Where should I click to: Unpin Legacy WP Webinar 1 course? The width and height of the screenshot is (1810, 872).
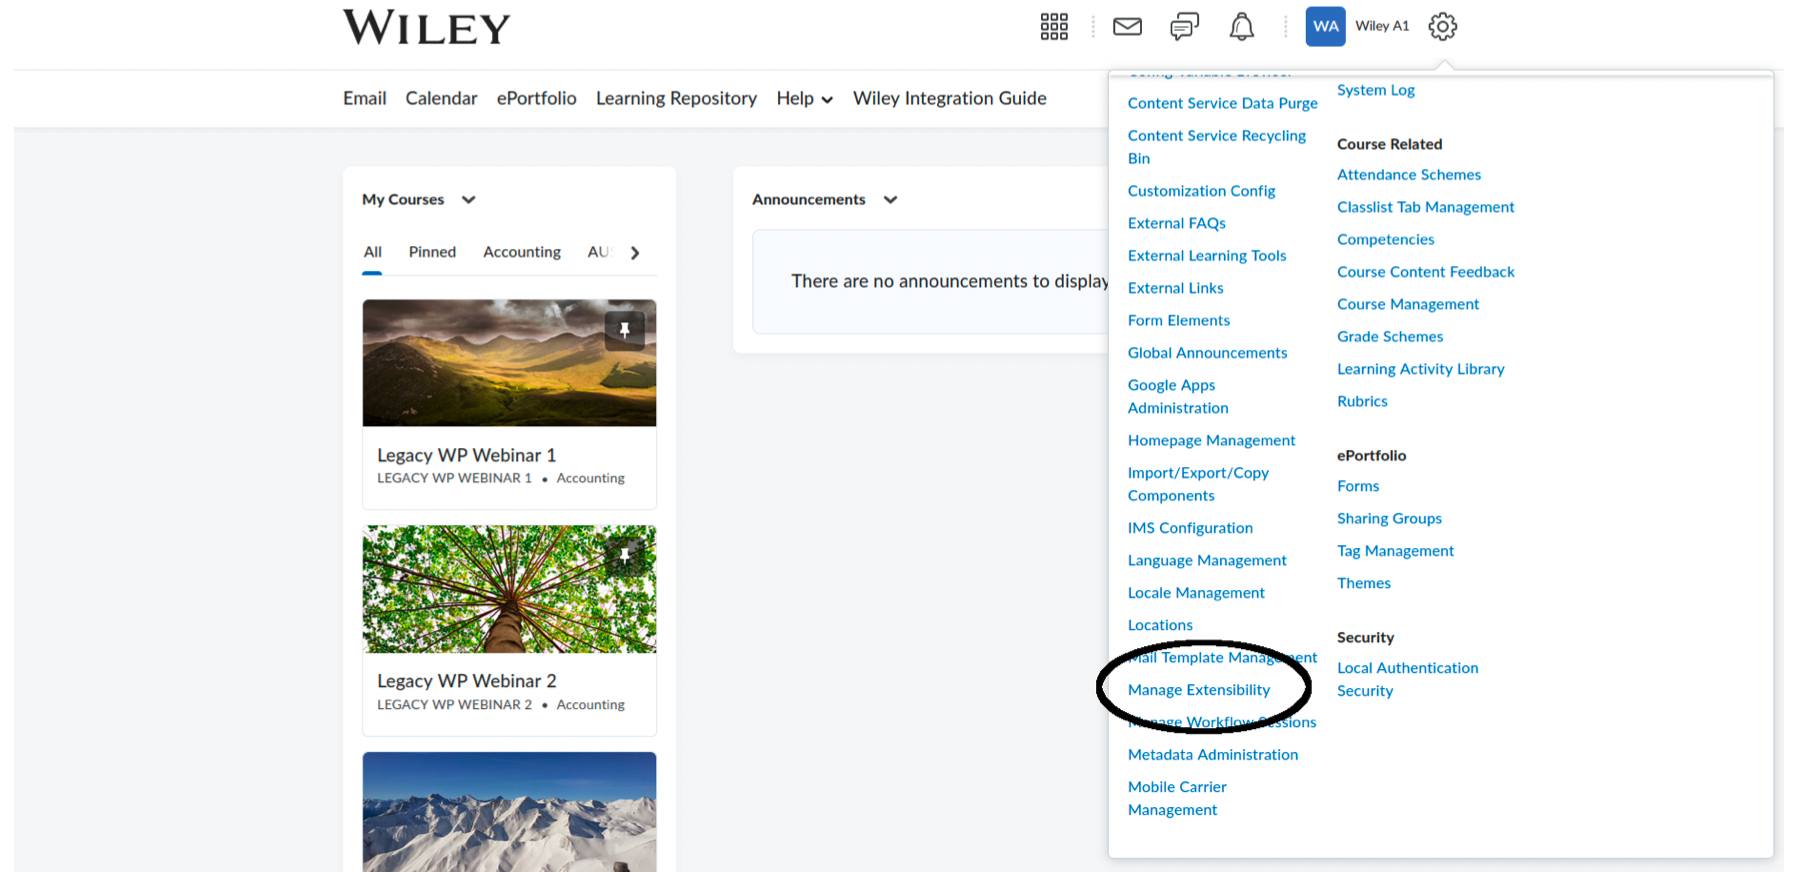pyautogui.click(x=624, y=330)
